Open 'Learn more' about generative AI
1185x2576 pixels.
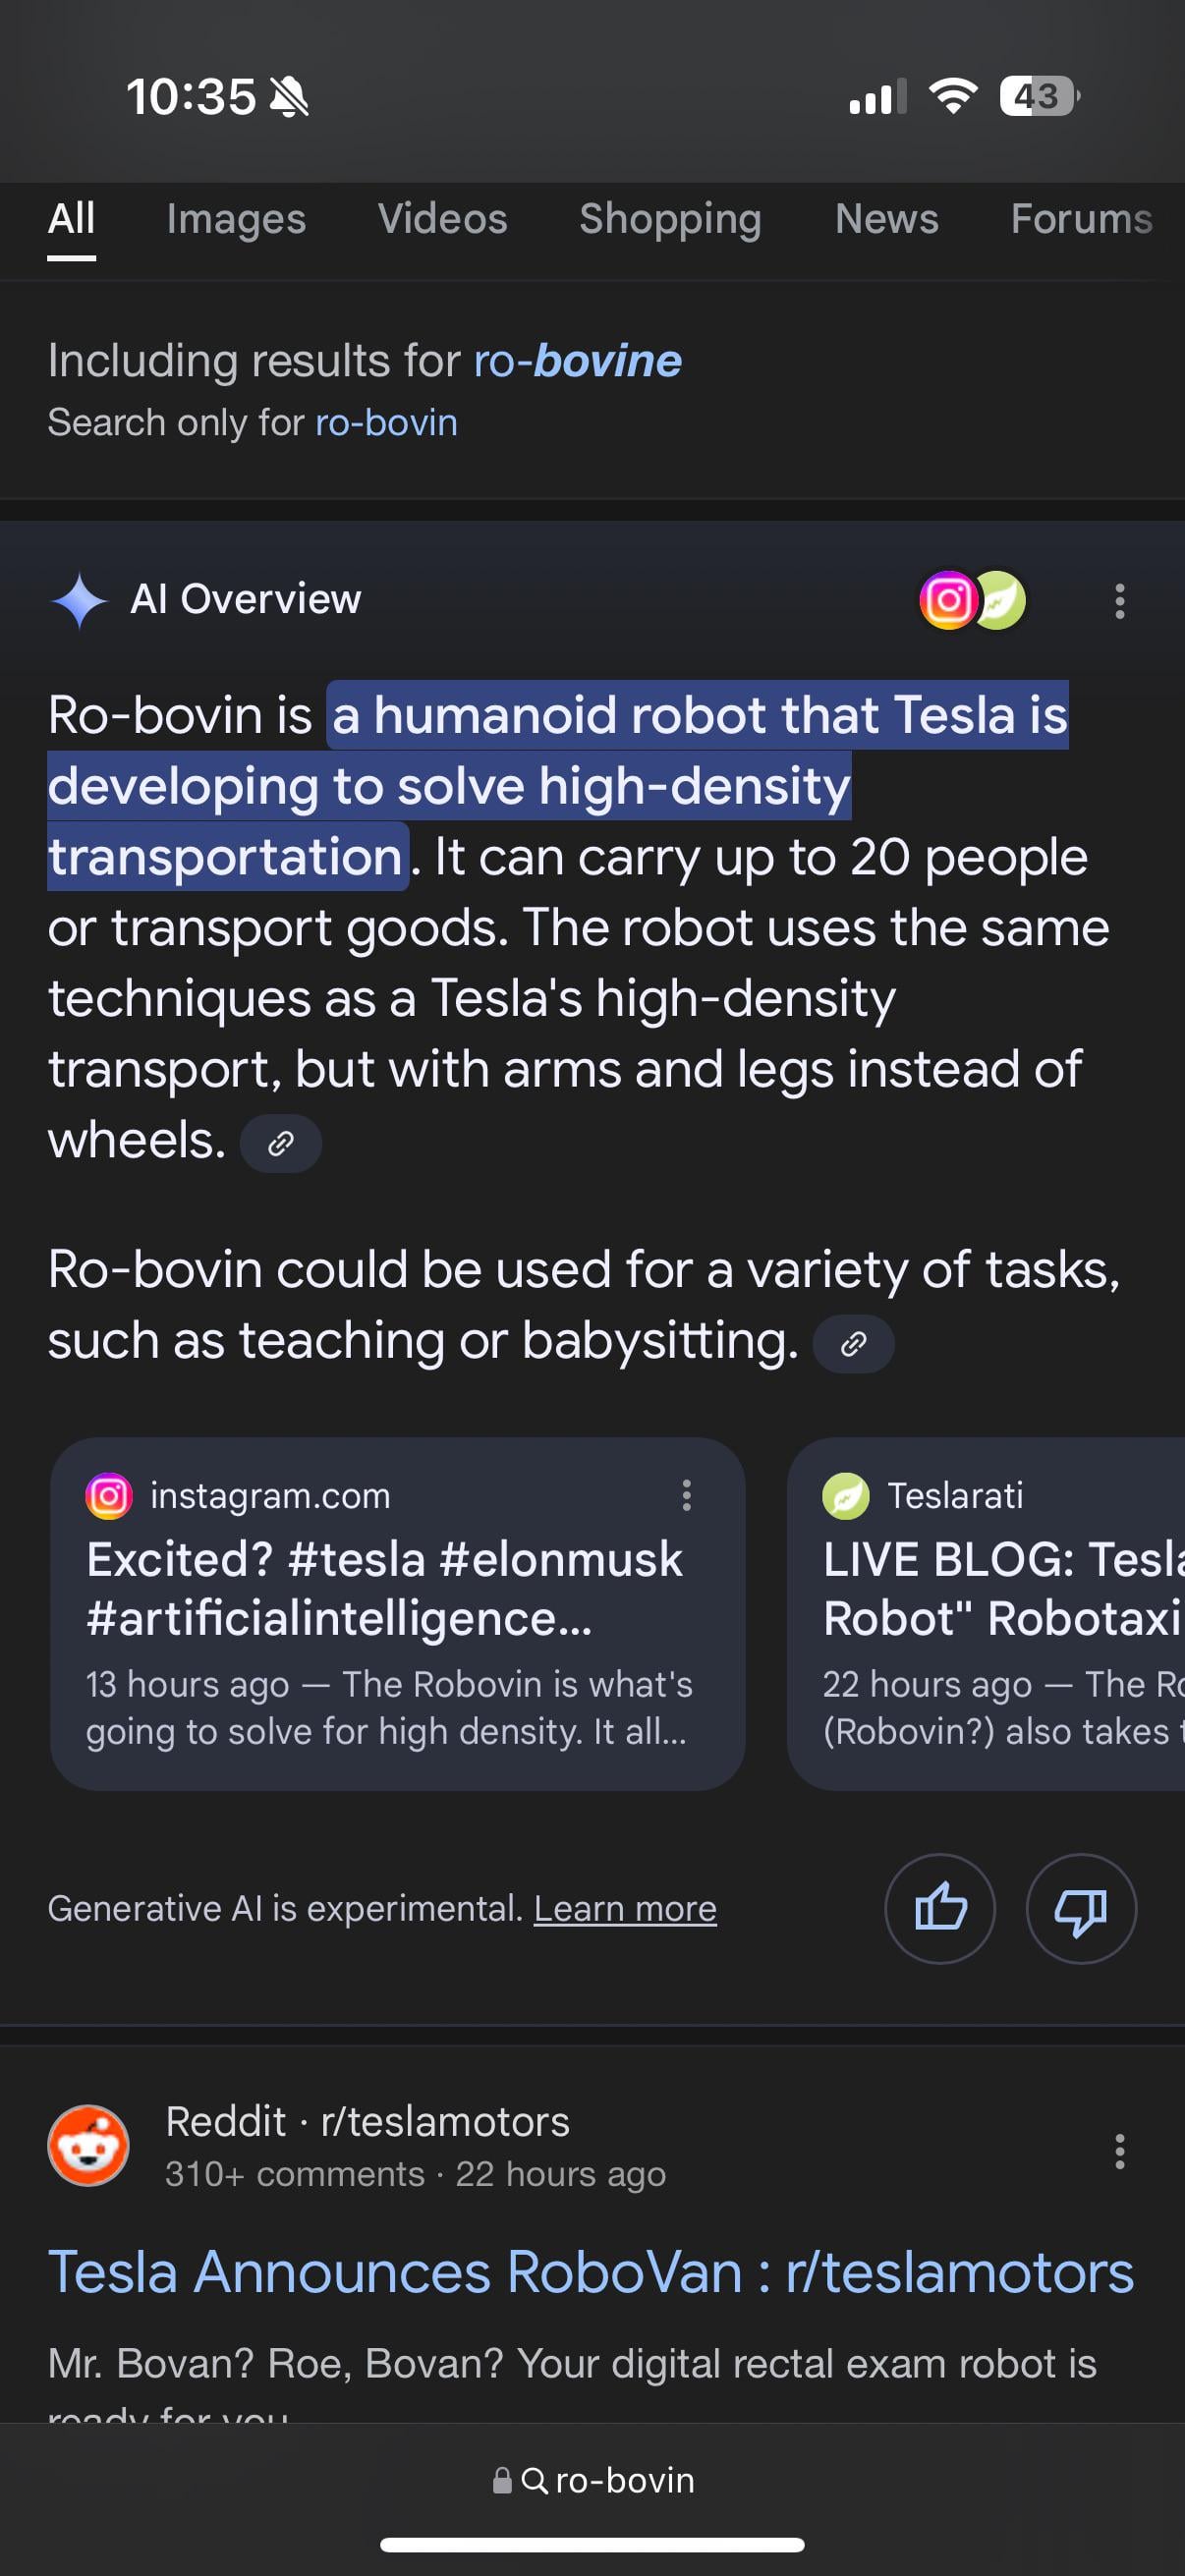(x=625, y=1909)
